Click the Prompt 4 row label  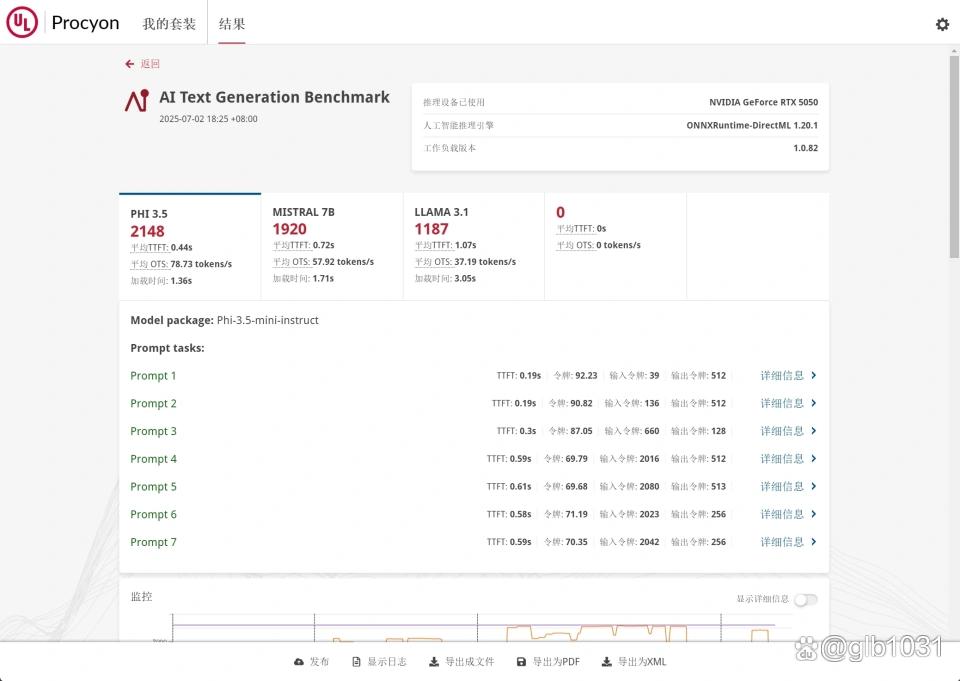point(153,459)
